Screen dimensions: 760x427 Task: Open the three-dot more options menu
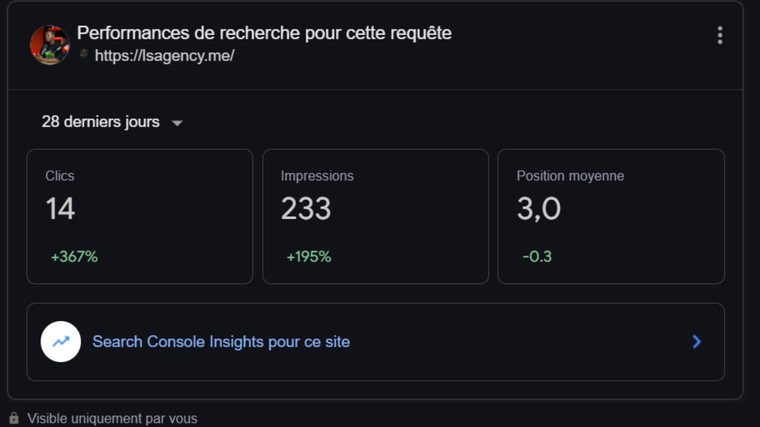click(720, 35)
